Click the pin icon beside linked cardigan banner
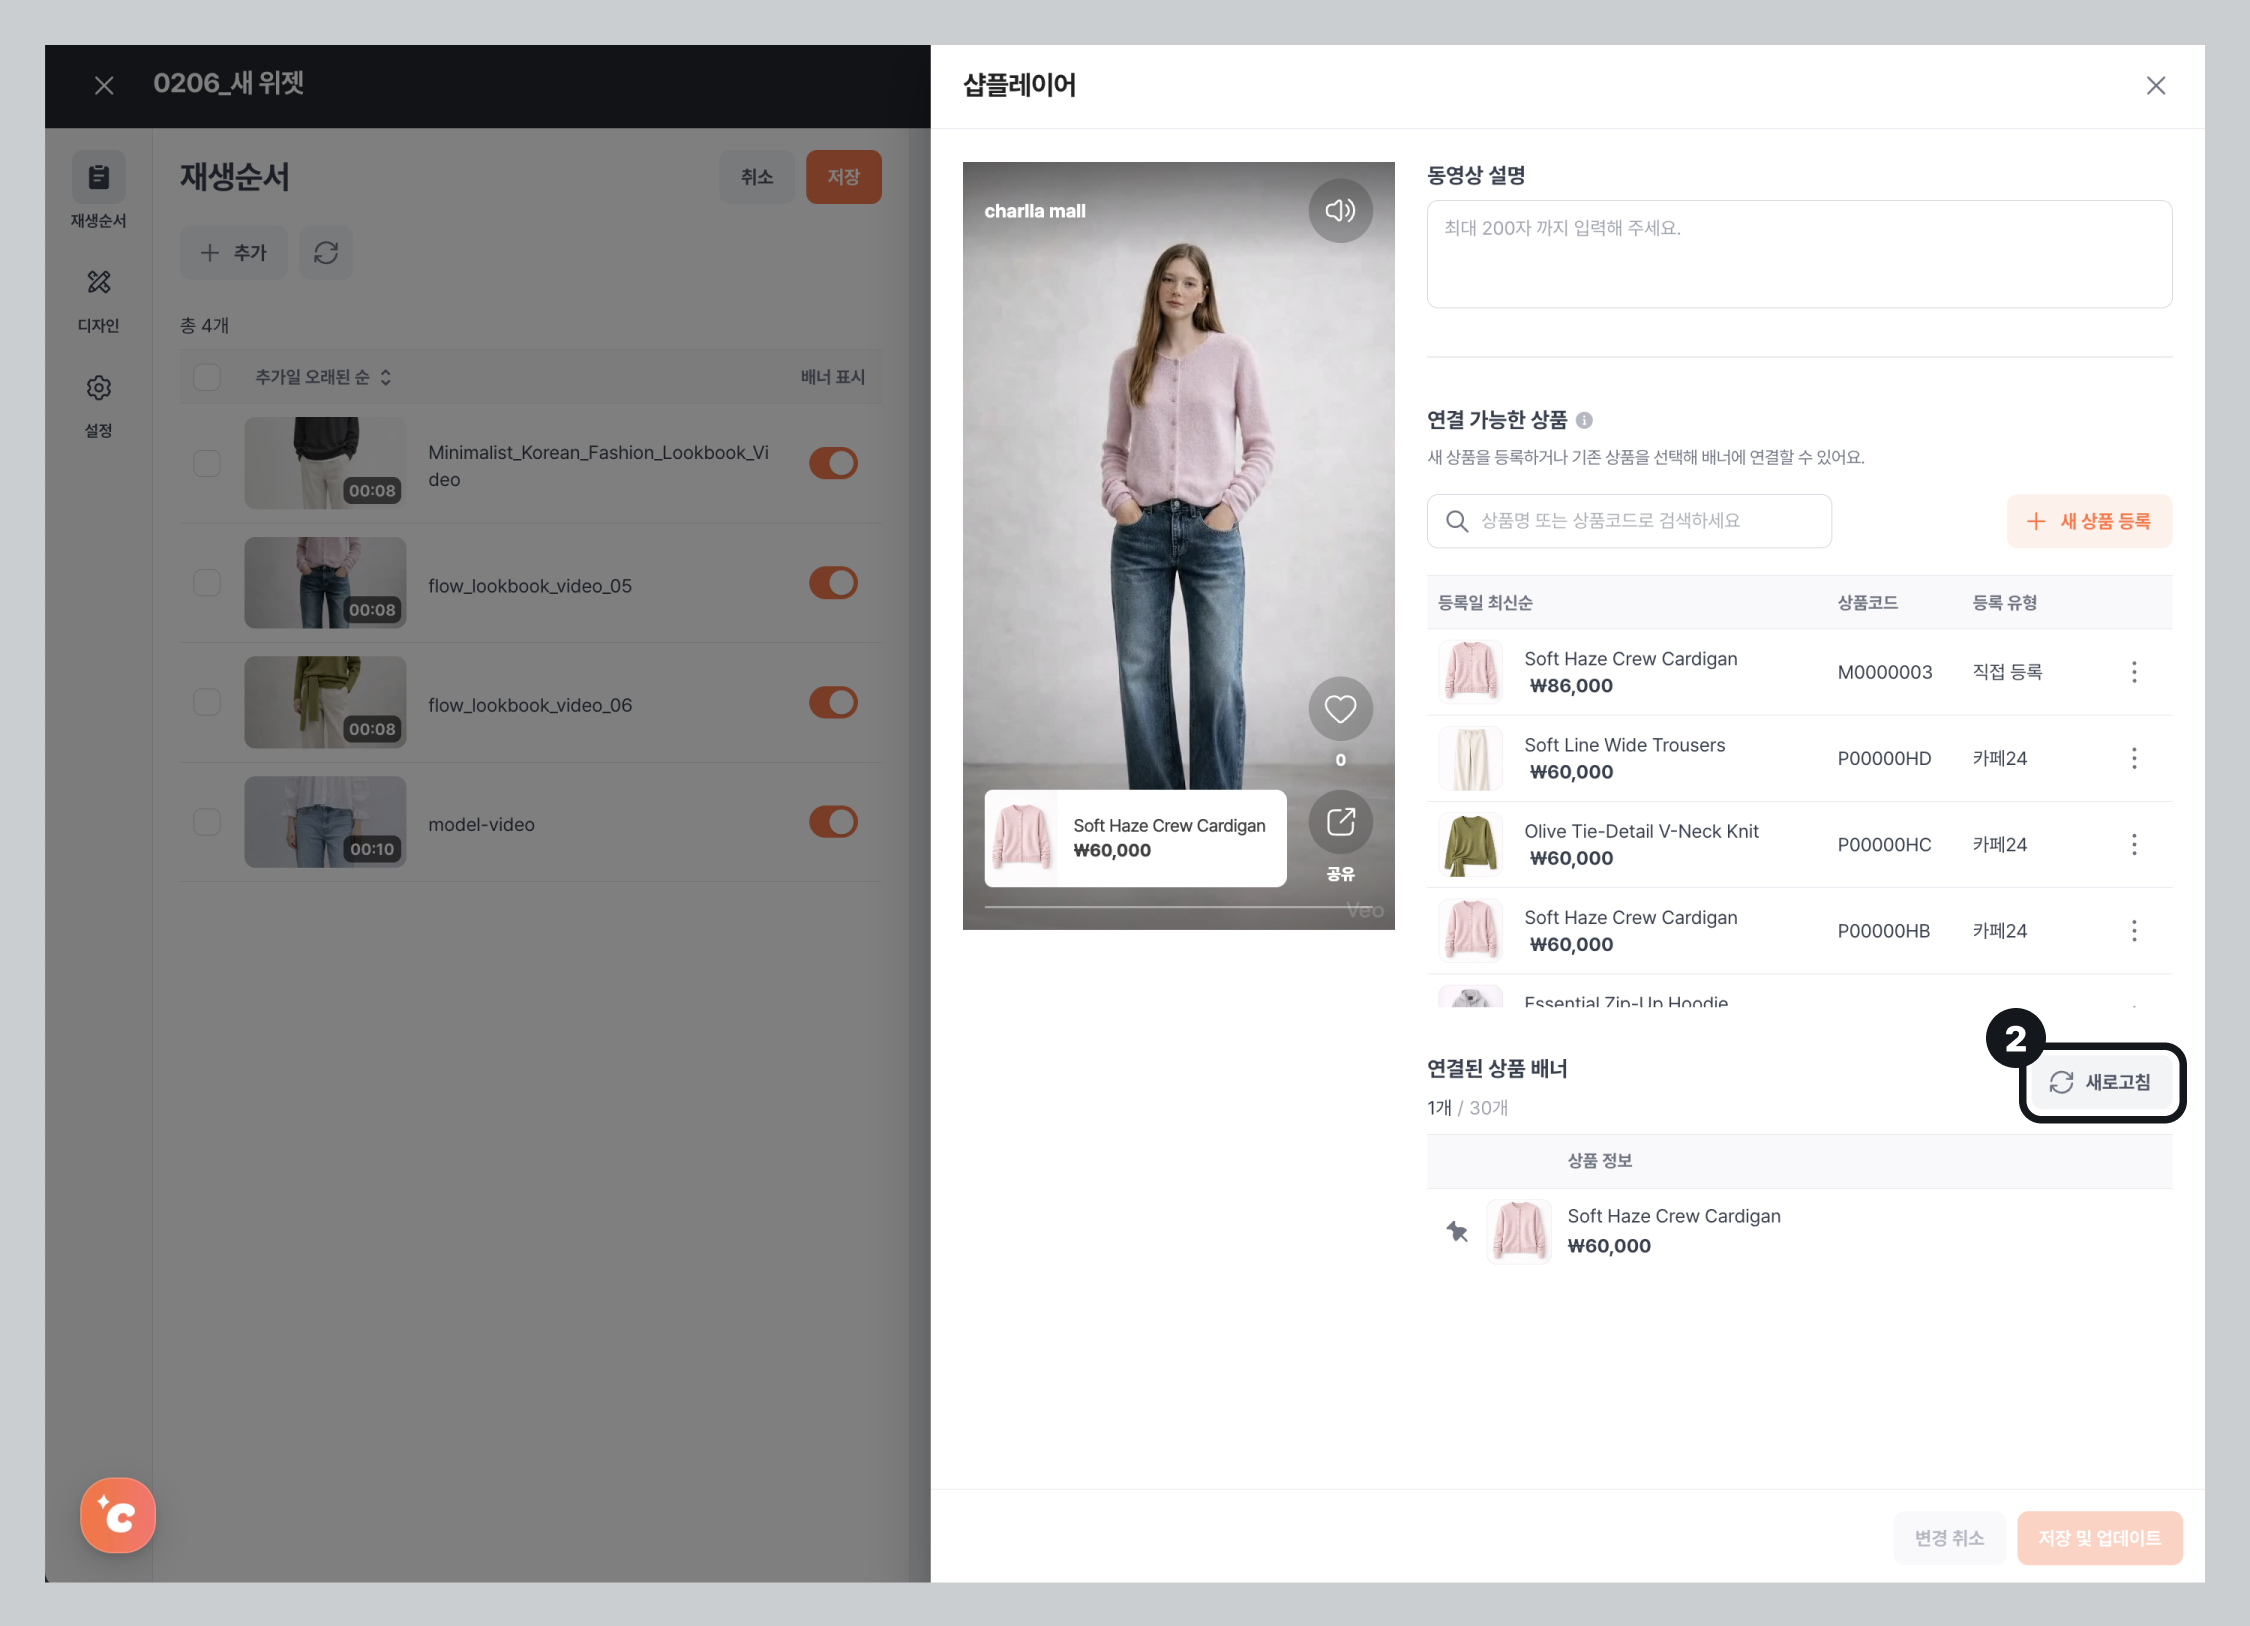The width and height of the screenshot is (2250, 1626). pos(1457,1231)
